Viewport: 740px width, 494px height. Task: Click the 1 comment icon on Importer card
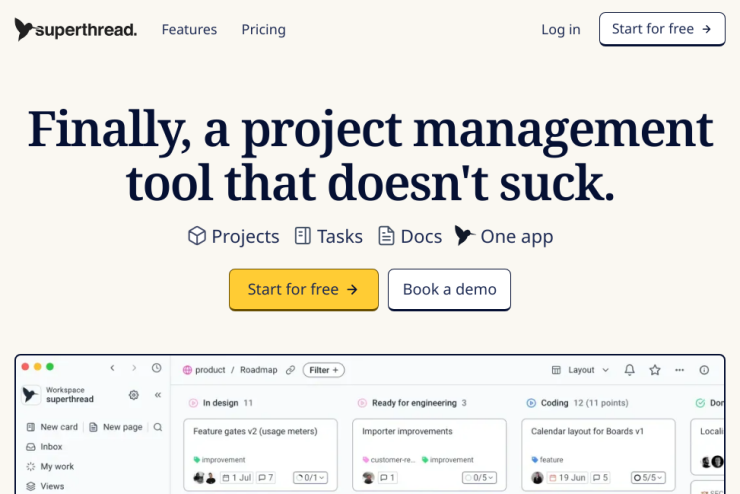(387, 478)
